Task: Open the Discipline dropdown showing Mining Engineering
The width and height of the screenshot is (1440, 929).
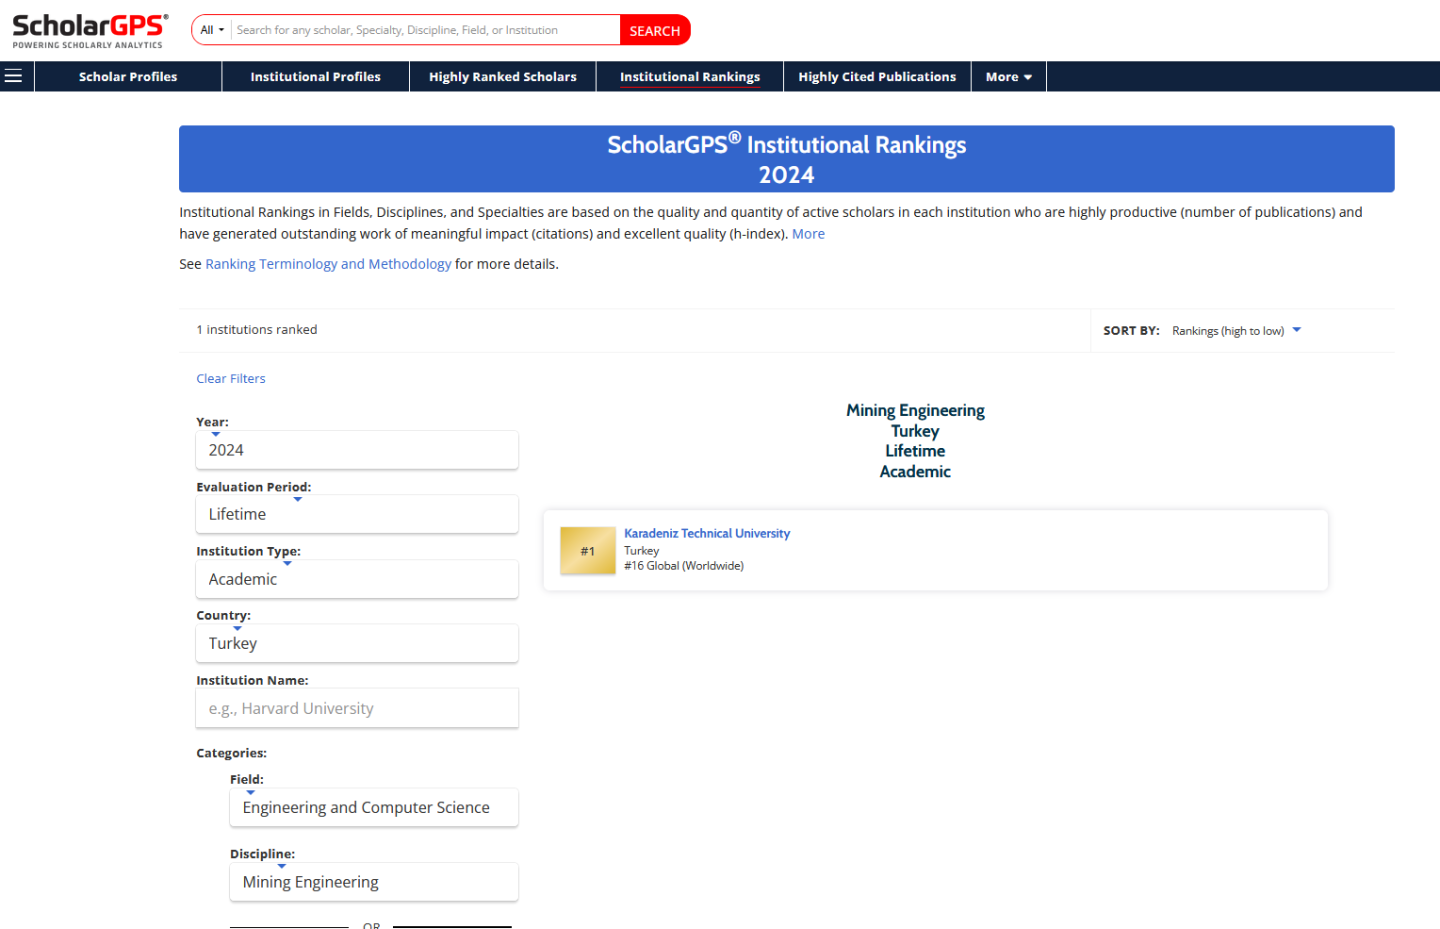Action: 374,882
